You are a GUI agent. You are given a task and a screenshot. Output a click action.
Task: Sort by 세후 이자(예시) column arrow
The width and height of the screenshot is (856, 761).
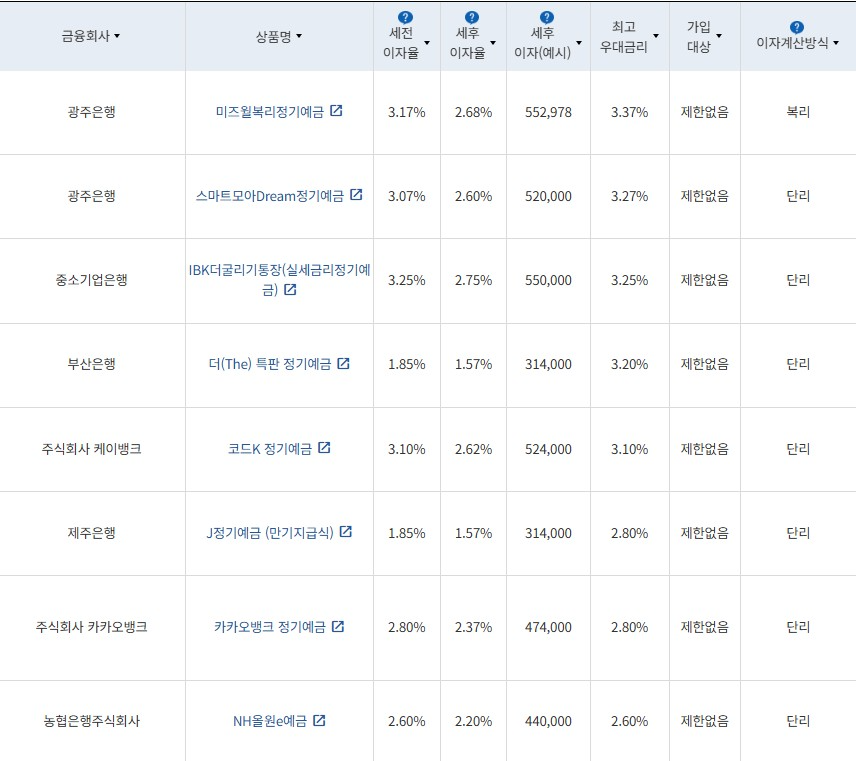tap(579, 43)
